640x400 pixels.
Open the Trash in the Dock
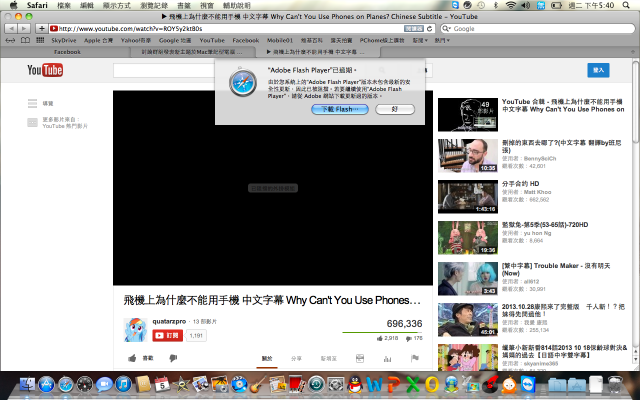coord(615,384)
